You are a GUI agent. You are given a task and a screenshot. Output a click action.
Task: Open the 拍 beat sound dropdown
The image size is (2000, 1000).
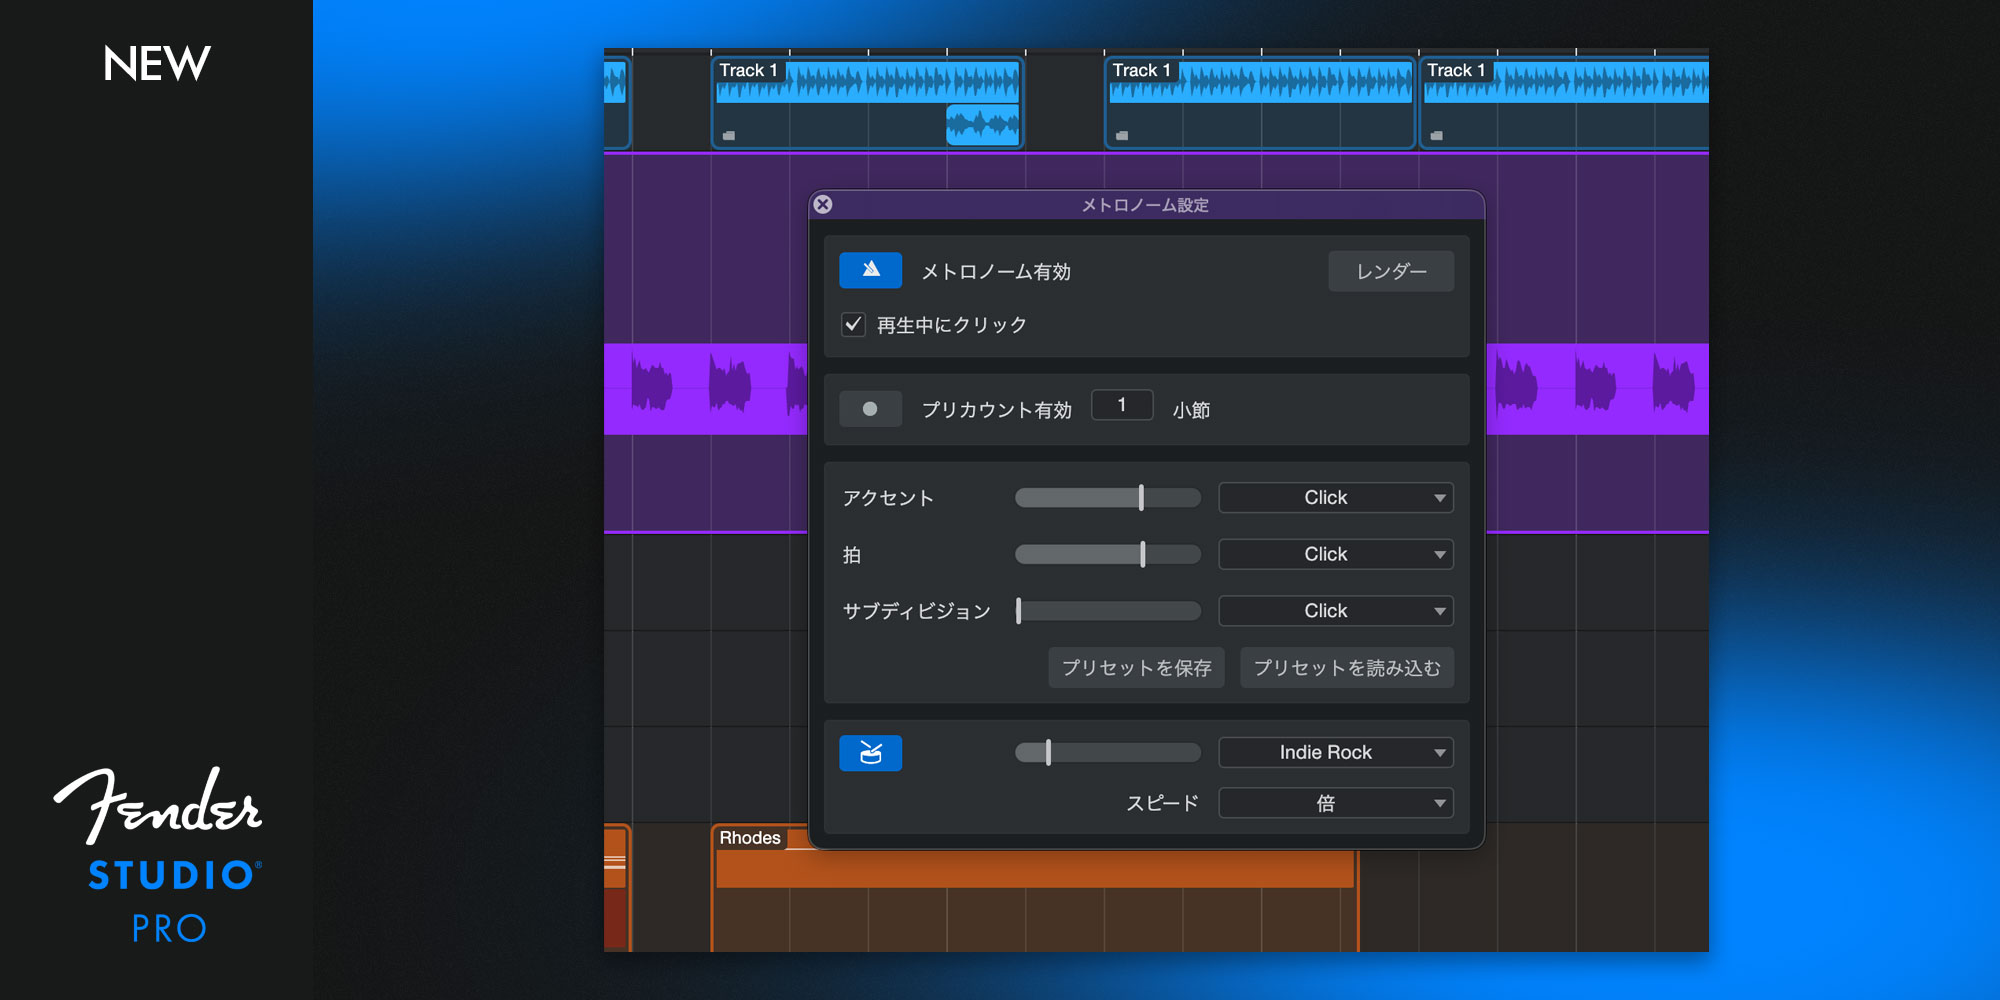click(1335, 554)
